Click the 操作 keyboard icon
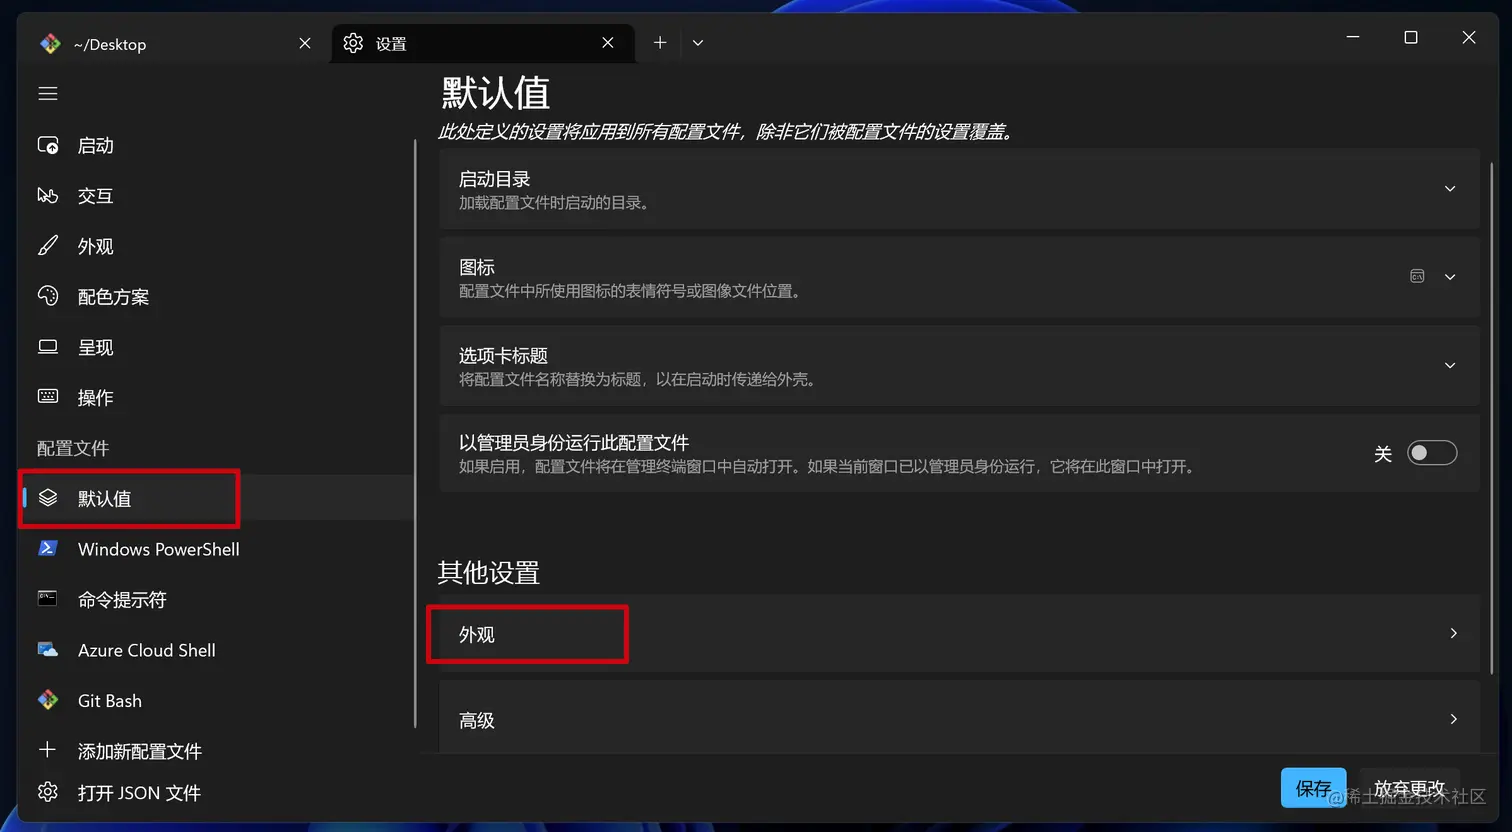Image resolution: width=1512 pixels, height=832 pixels. pyautogui.click(x=48, y=397)
